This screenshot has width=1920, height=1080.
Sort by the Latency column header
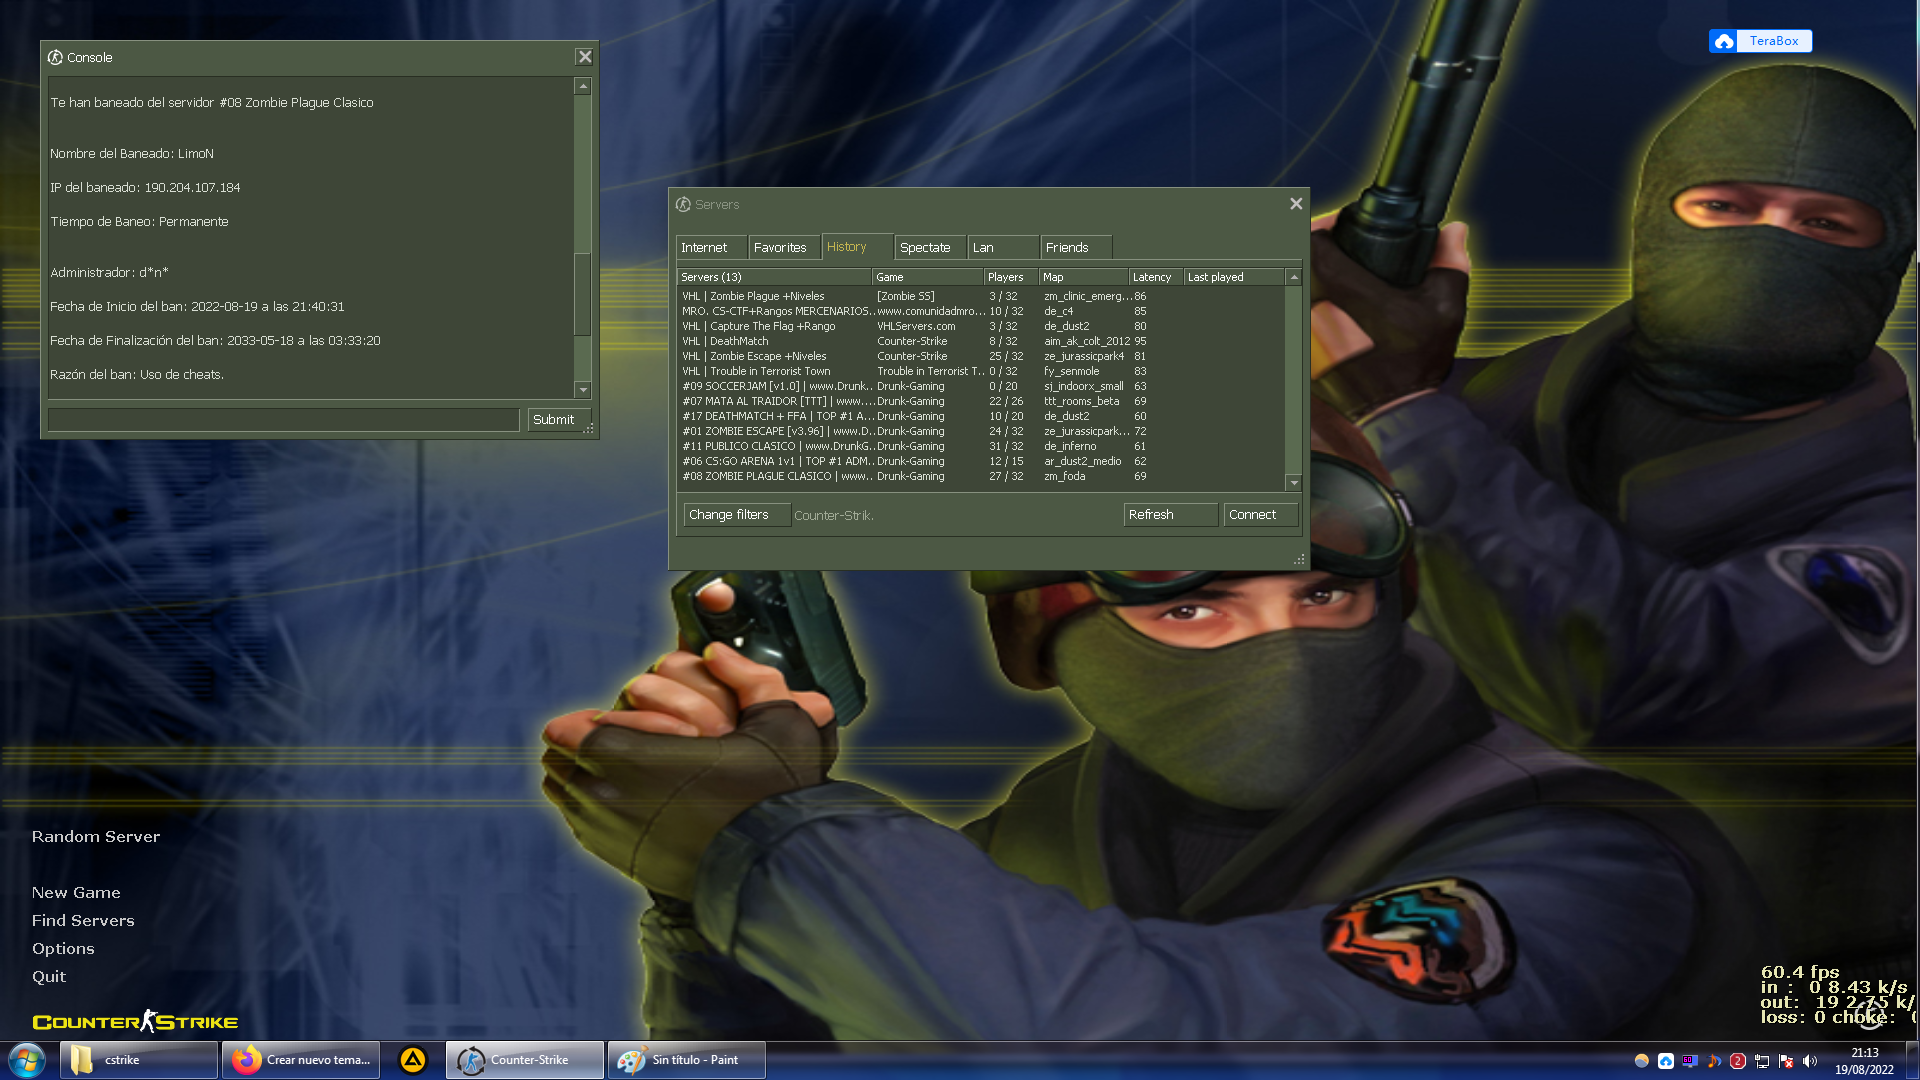click(1156, 277)
